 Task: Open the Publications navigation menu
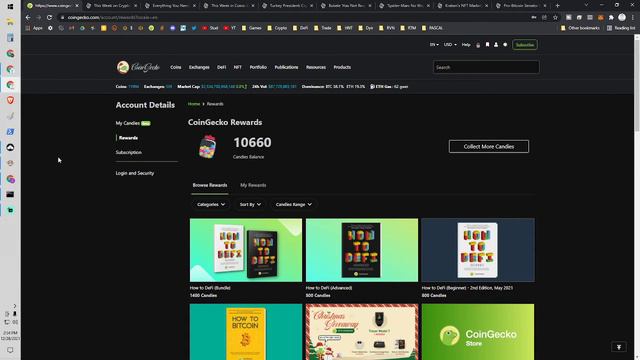pos(286,67)
